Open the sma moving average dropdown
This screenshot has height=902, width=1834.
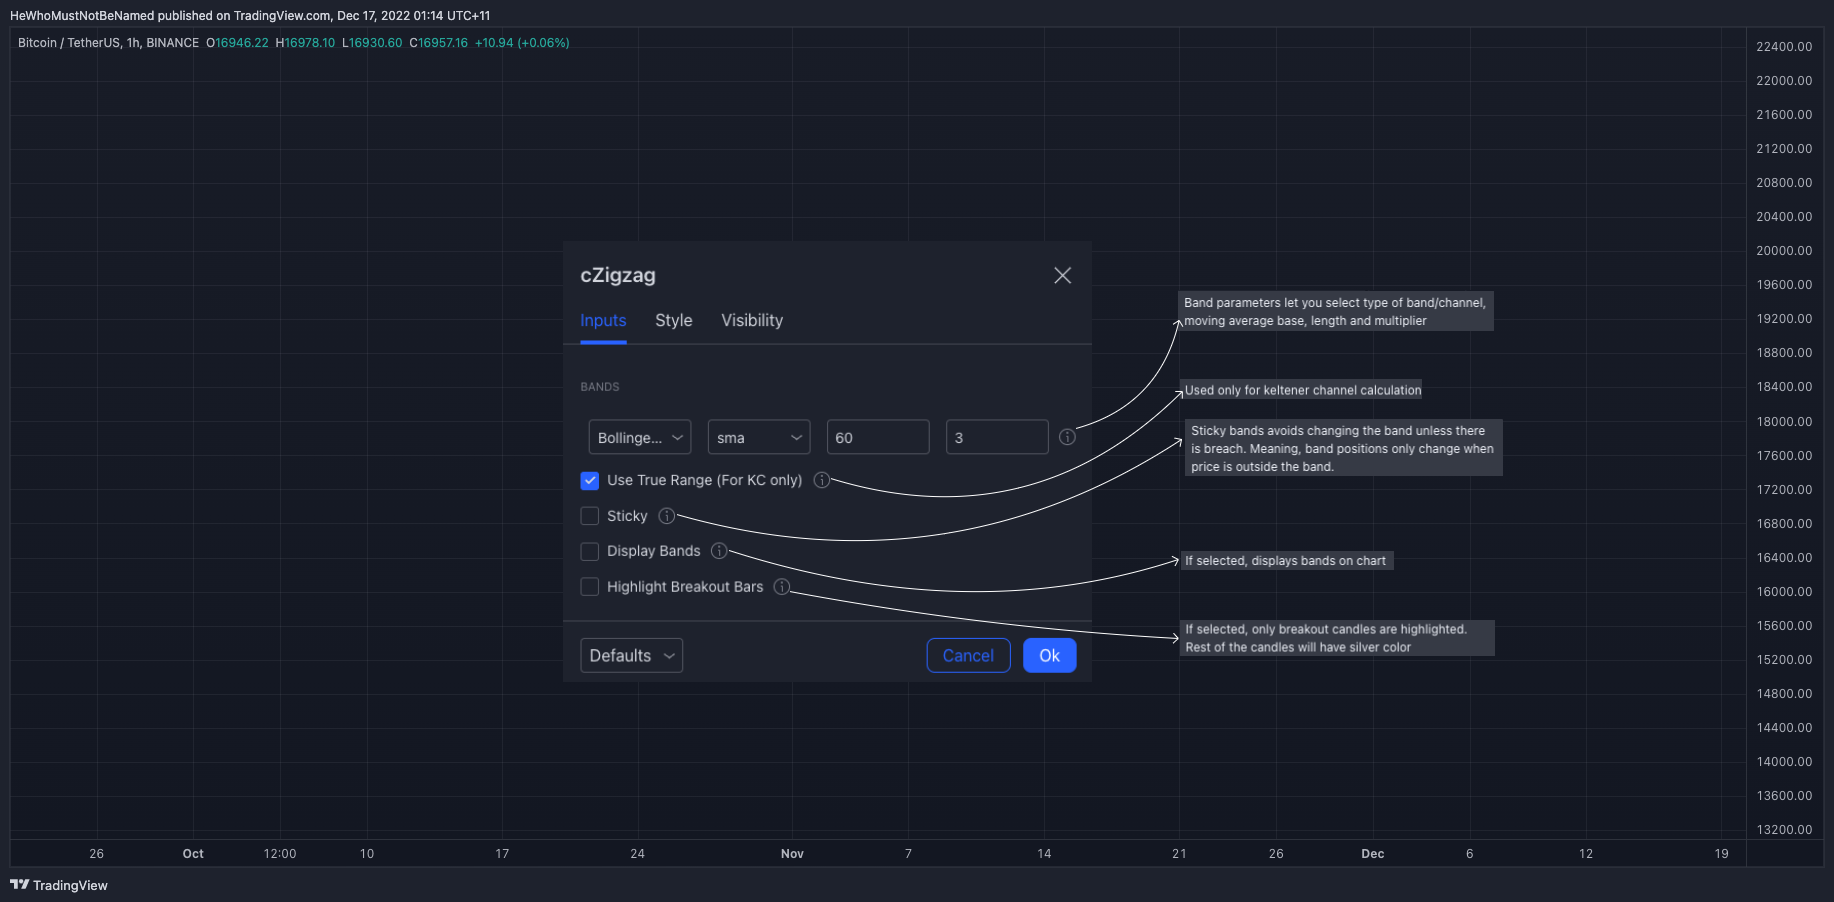pos(759,437)
